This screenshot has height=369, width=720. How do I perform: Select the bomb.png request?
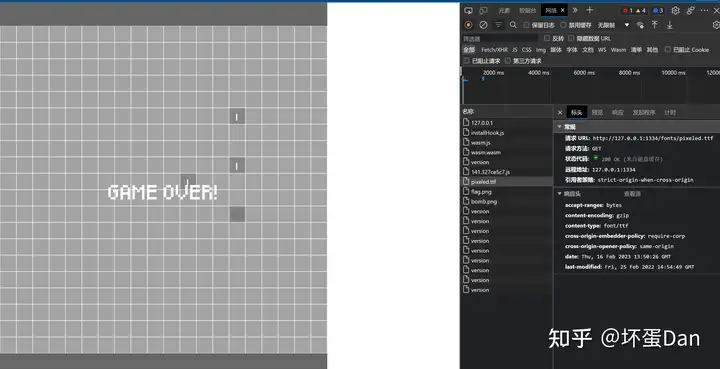tap(507, 201)
